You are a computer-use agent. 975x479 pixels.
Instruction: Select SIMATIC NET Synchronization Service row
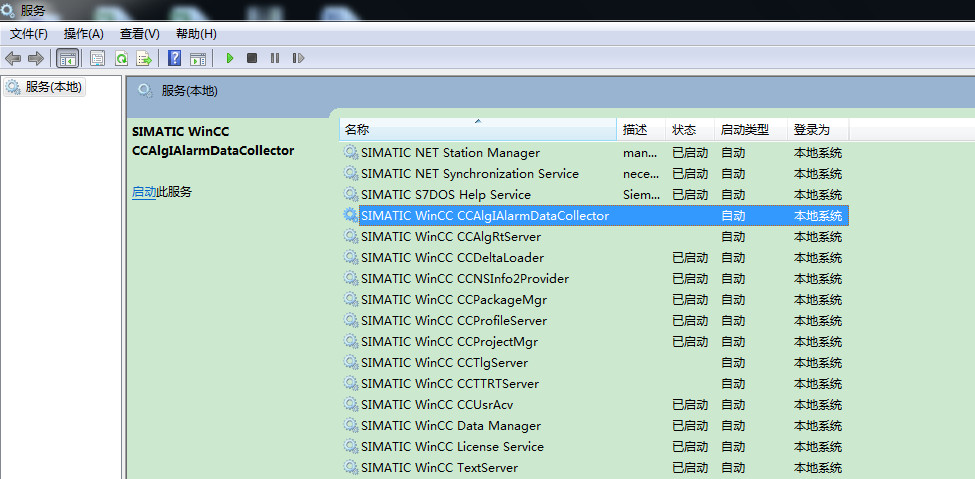pos(594,174)
